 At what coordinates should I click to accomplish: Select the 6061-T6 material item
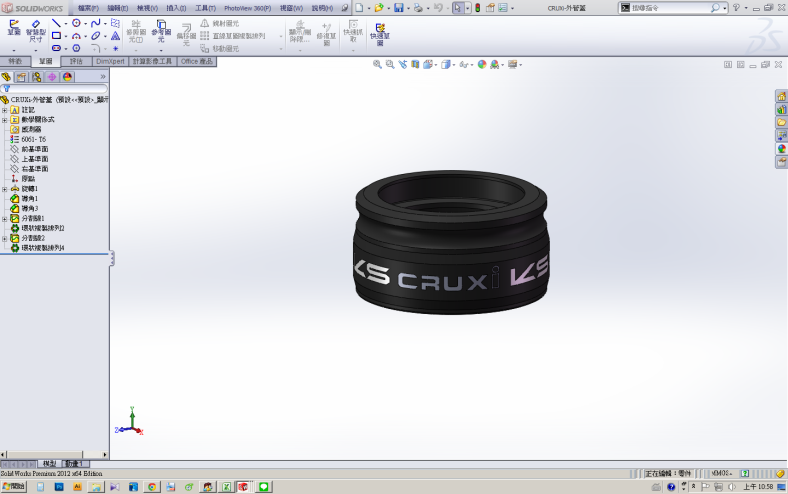pos(33,139)
